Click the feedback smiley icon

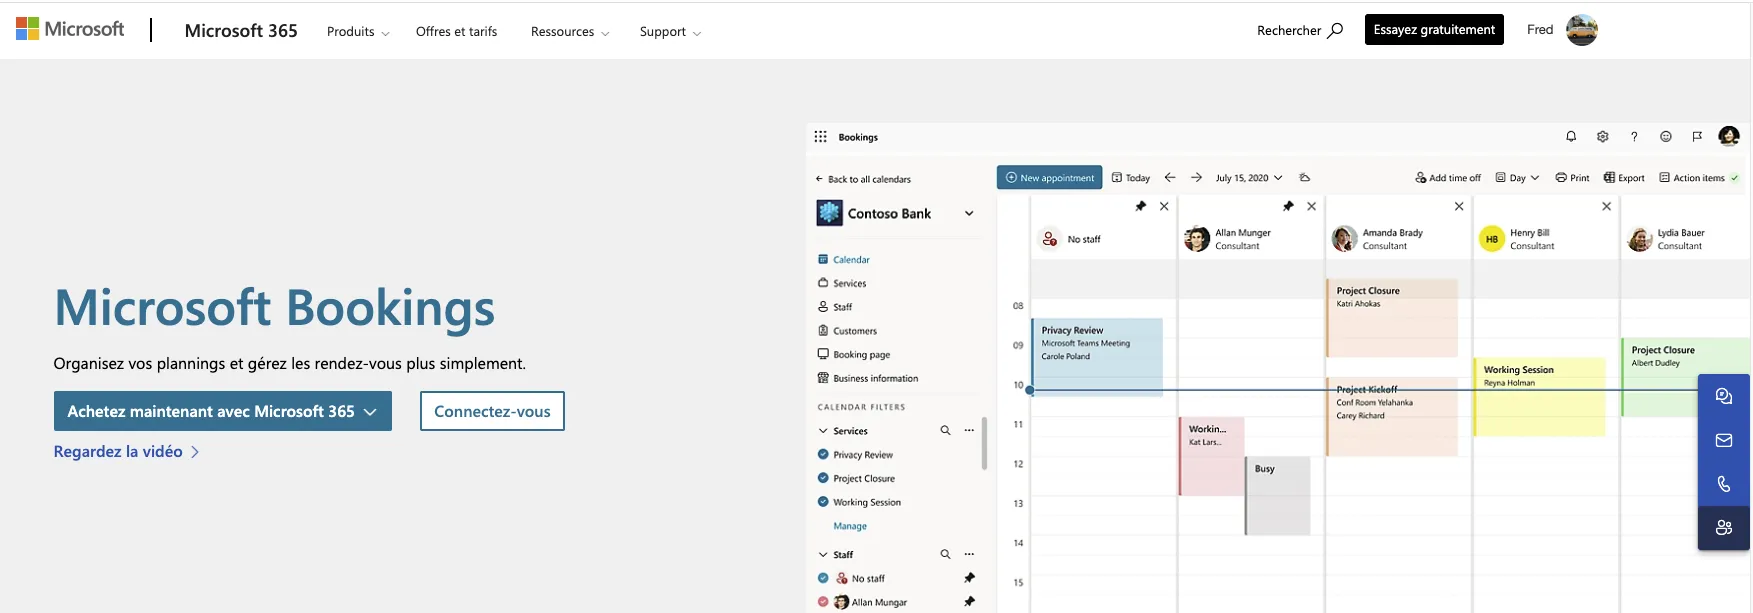point(1665,137)
